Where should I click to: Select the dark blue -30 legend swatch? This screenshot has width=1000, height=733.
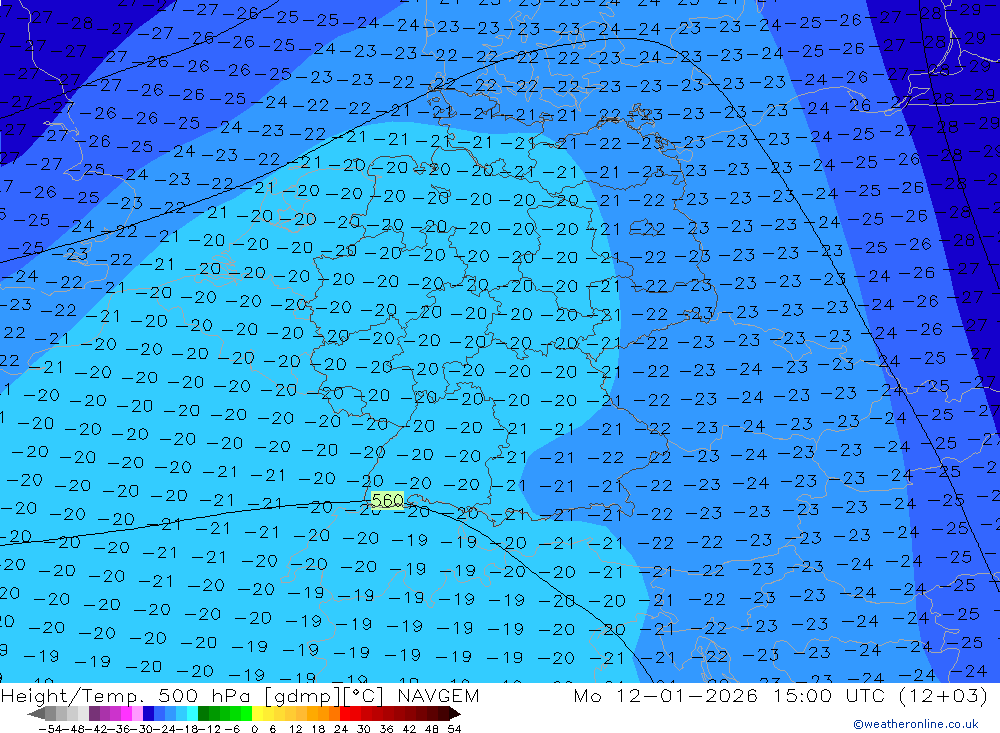149,713
